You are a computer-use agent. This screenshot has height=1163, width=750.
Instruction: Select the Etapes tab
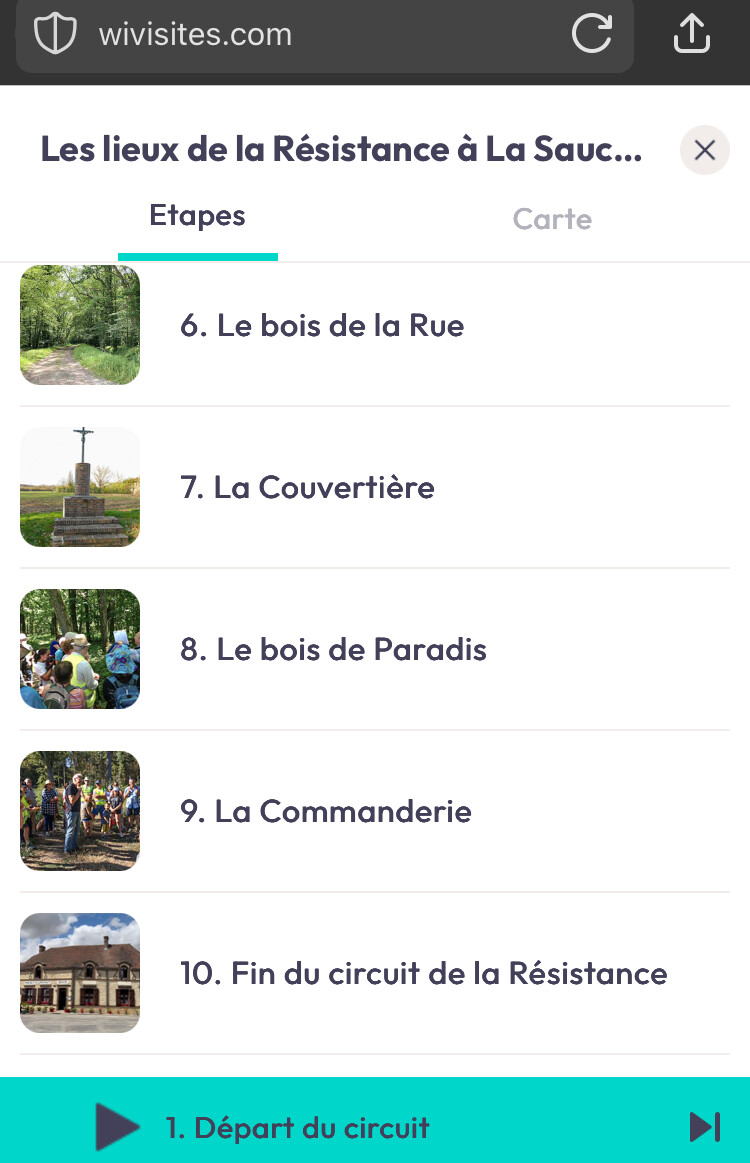coord(197,216)
